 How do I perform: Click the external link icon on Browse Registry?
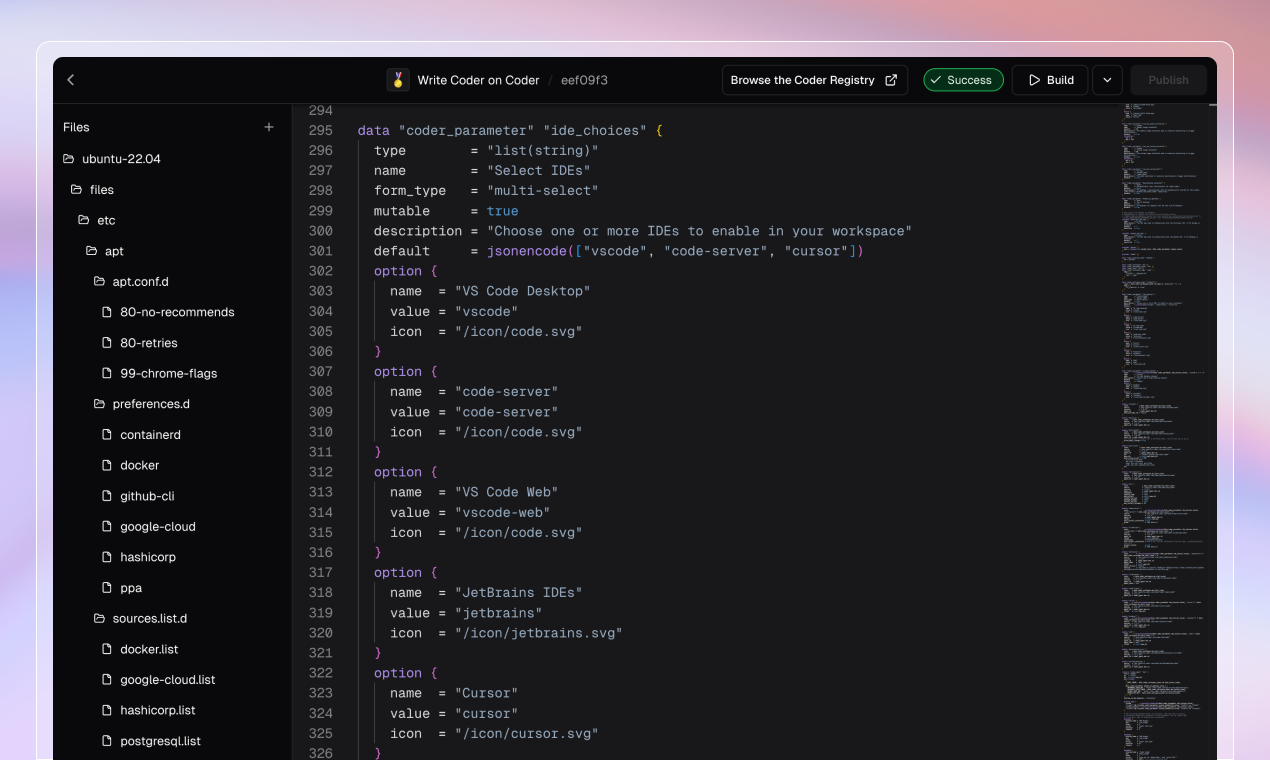pyautogui.click(x=891, y=80)
